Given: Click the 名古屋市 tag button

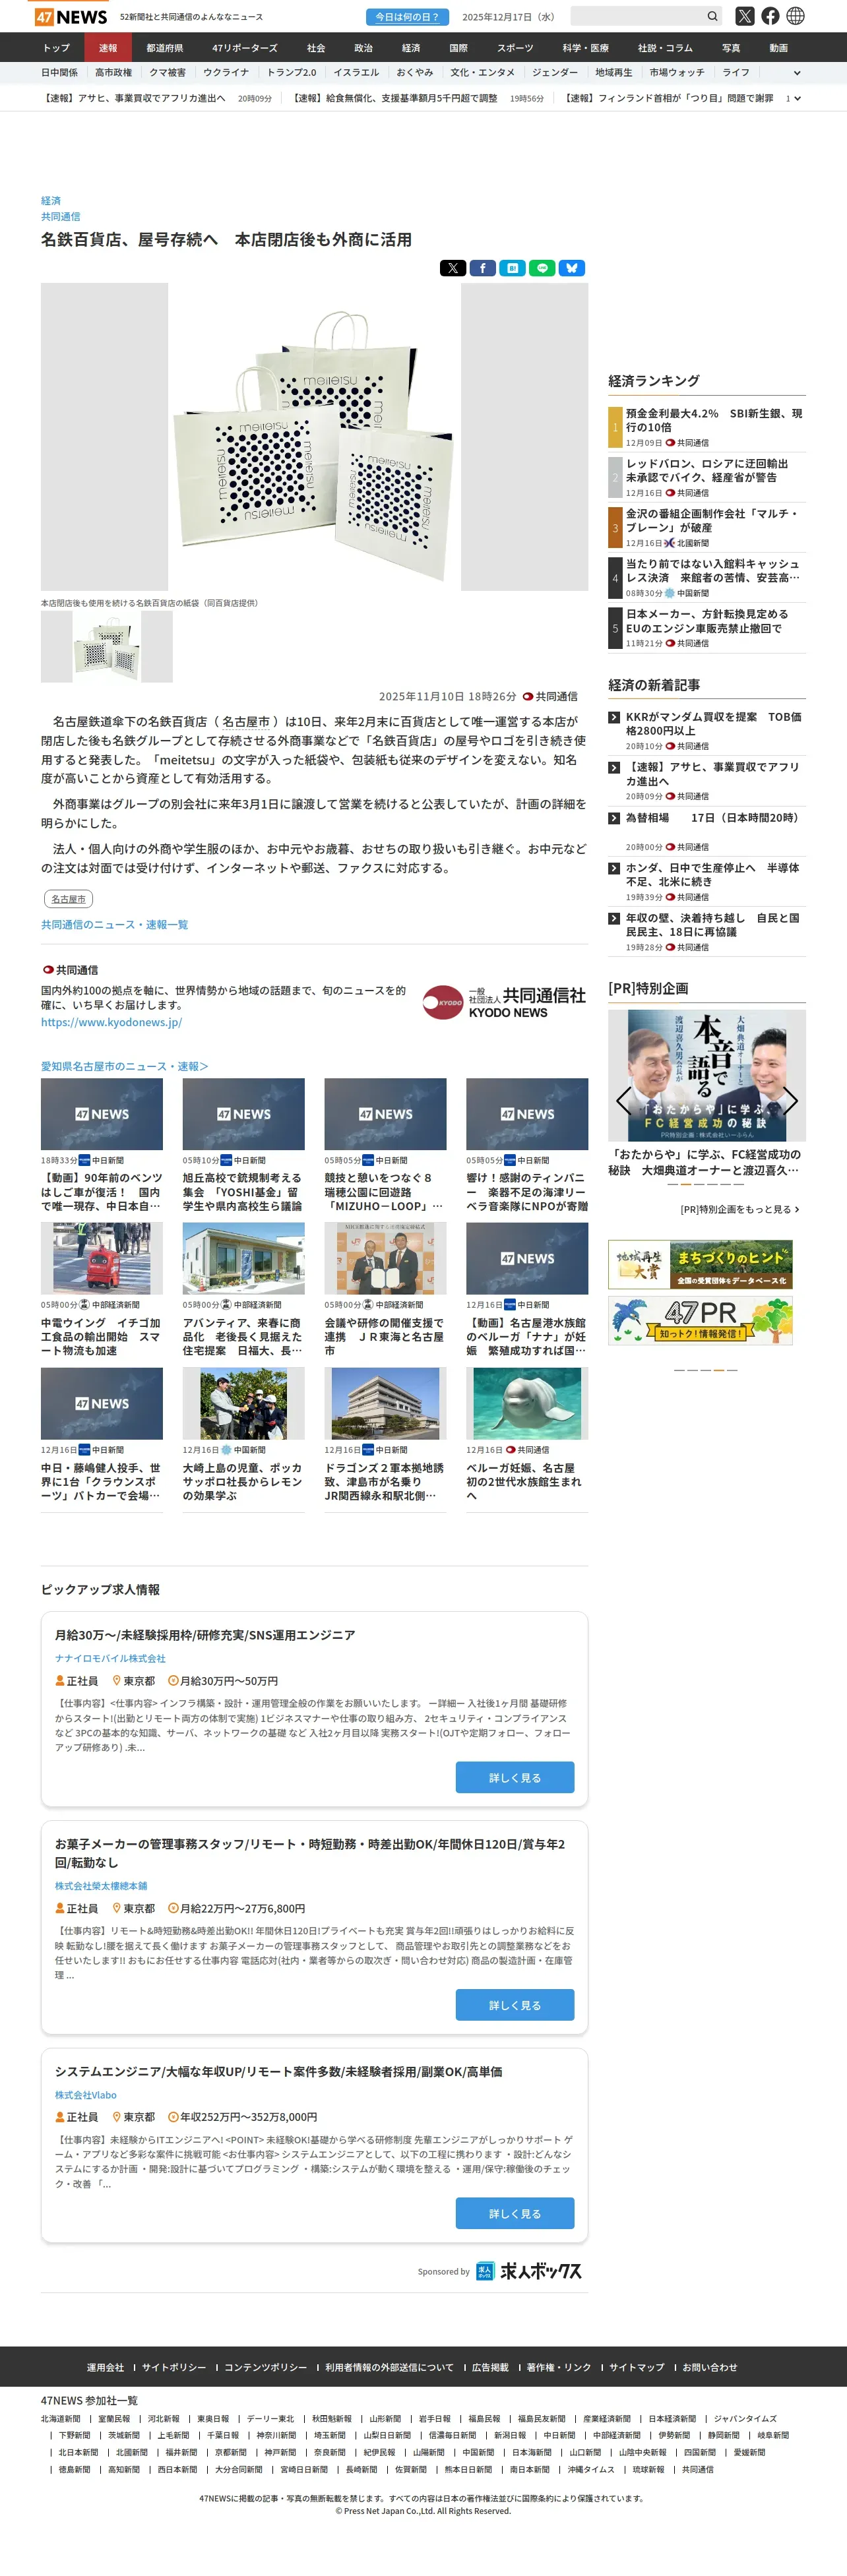Looking at the screenshot, I should 68,899.
